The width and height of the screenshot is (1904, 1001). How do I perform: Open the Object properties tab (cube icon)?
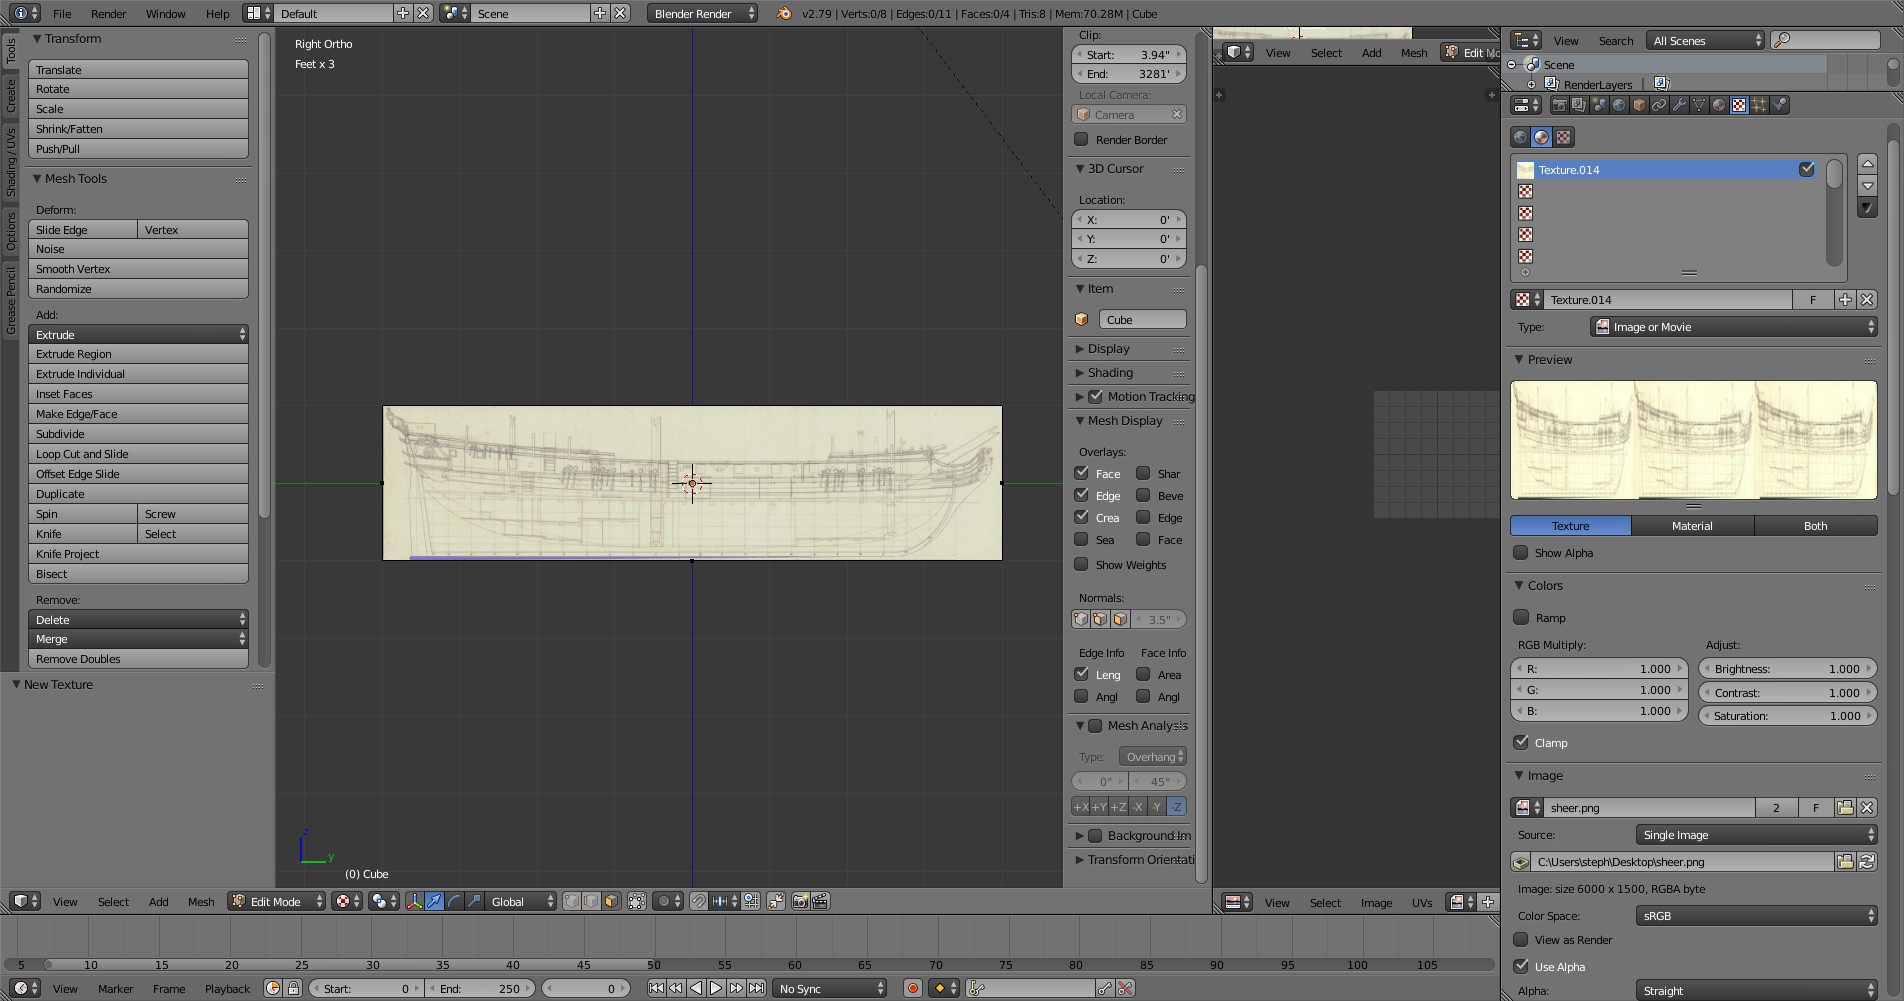(x=1639, y=105)
